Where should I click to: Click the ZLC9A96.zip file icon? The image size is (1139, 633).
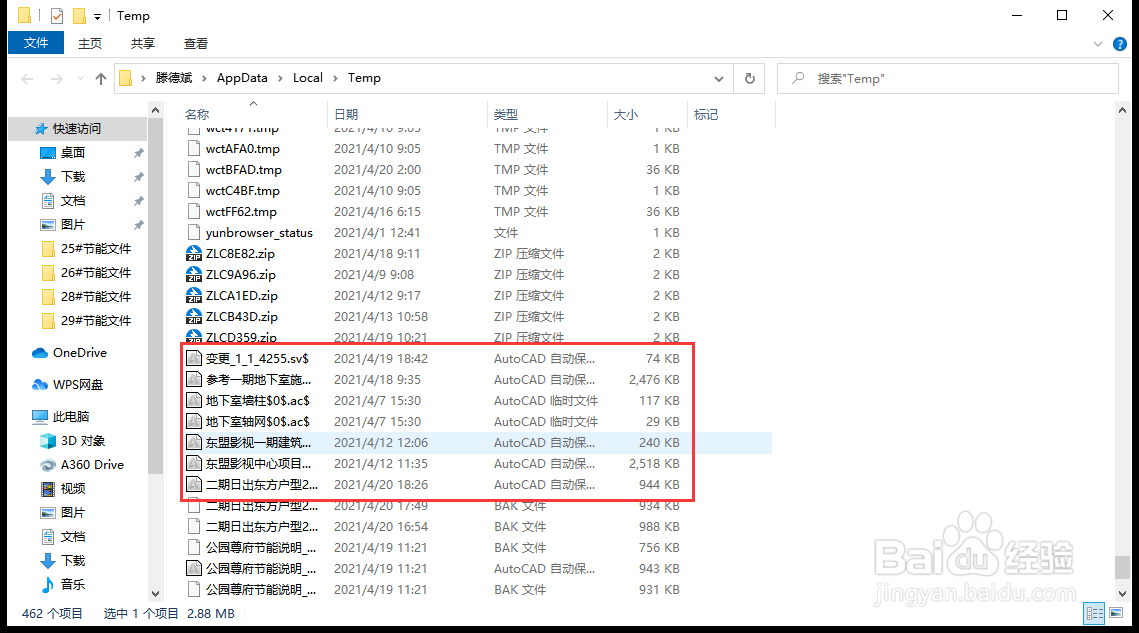click(194, 275)
